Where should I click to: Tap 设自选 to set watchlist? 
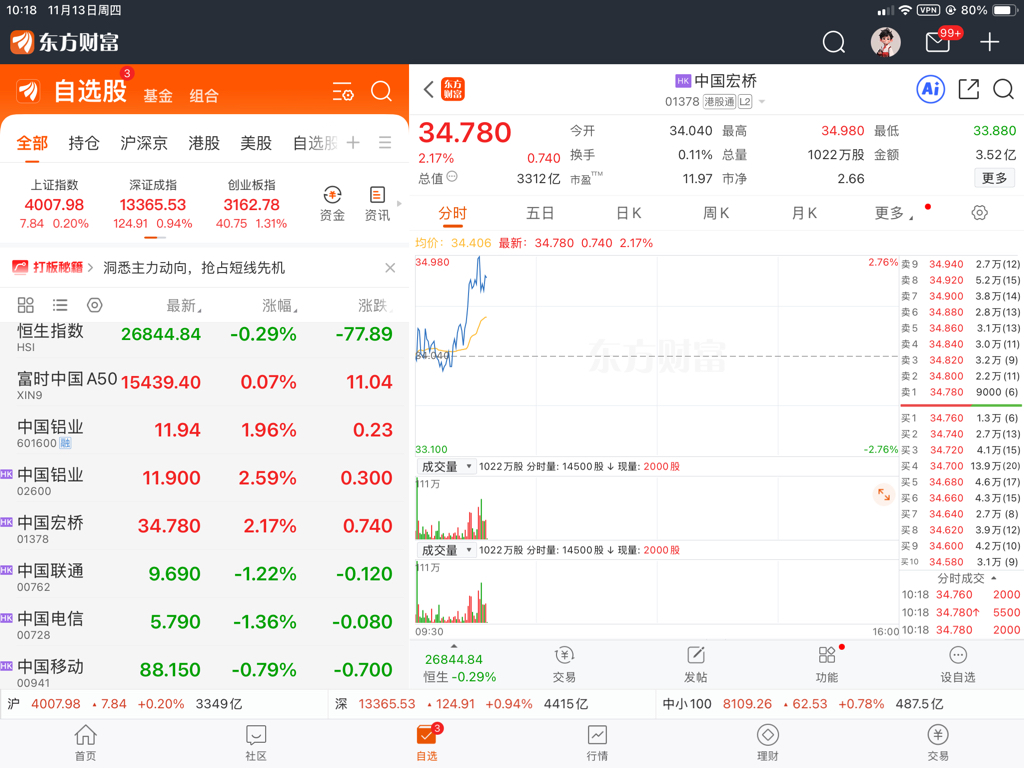957,665
